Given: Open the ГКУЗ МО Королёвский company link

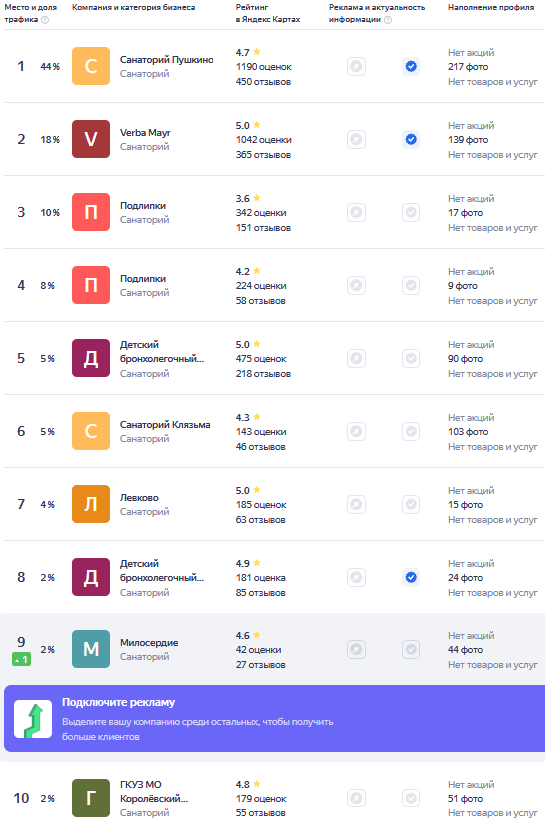Looking at the screenshot, I should click(x=154, y=791).
